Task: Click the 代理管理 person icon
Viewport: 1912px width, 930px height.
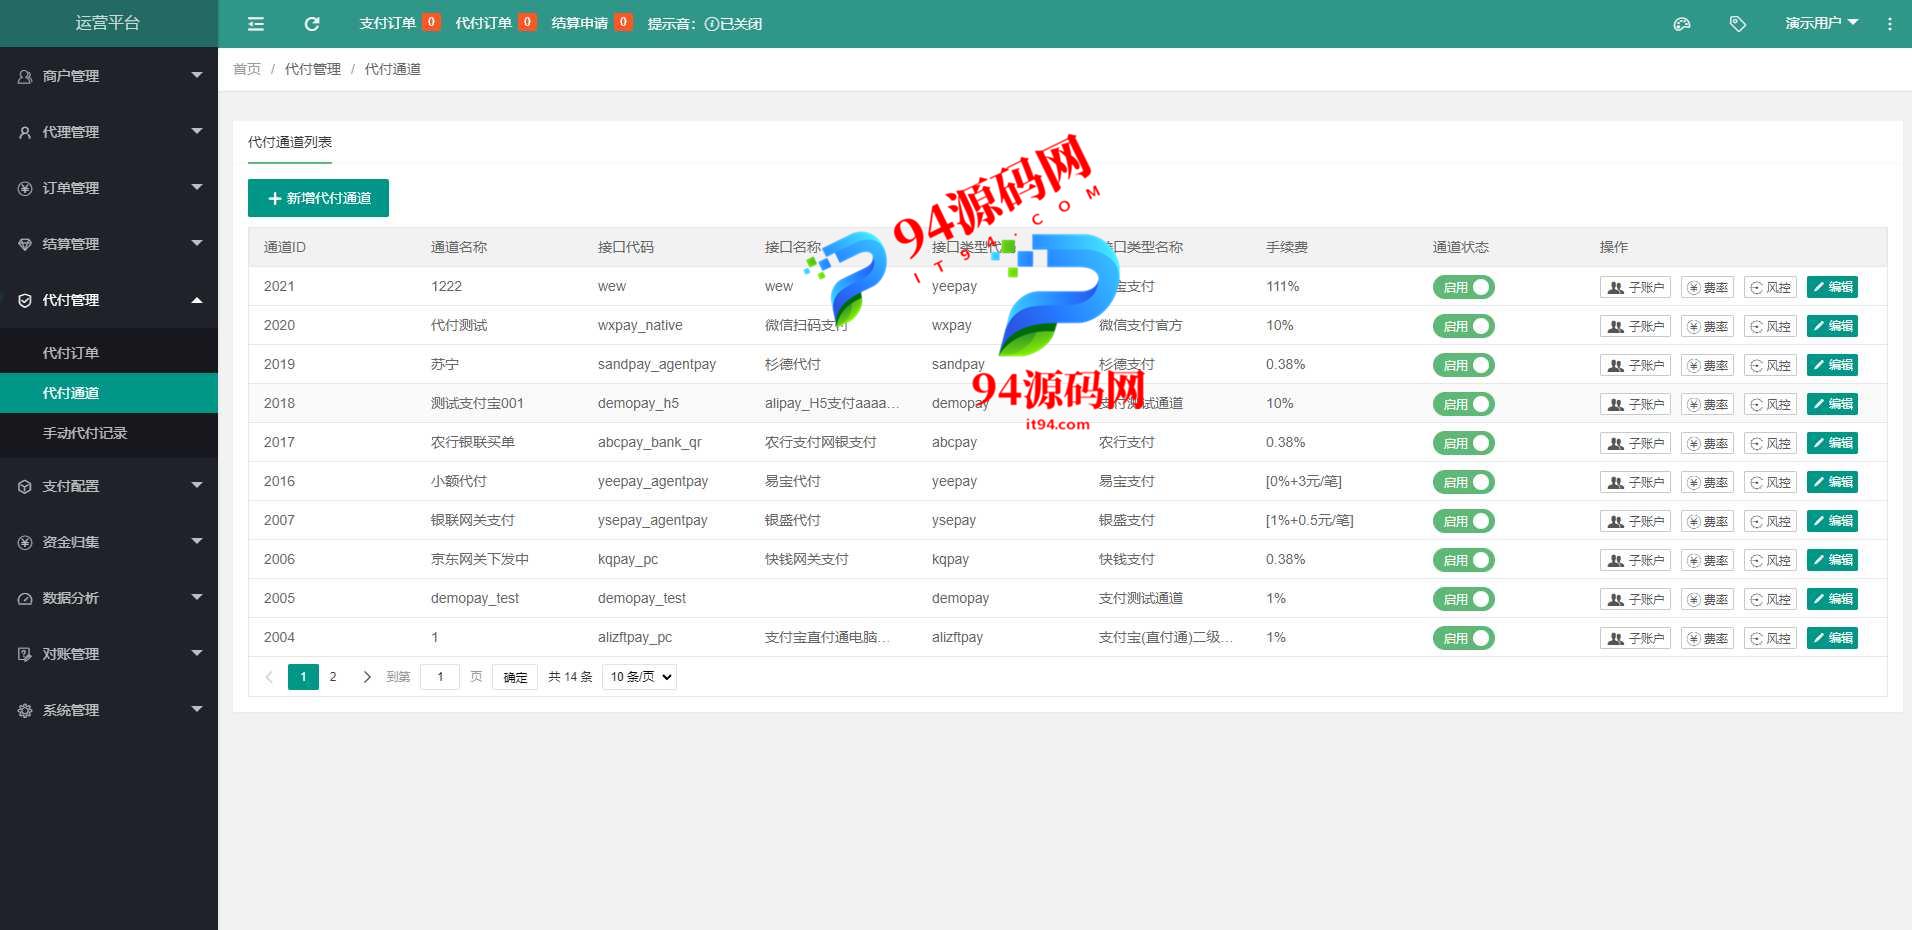Action: click(25, 132)
